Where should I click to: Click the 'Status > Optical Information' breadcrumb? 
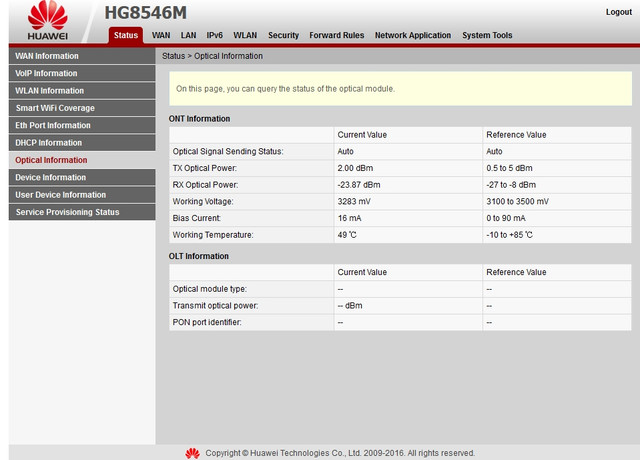point(212,56)
